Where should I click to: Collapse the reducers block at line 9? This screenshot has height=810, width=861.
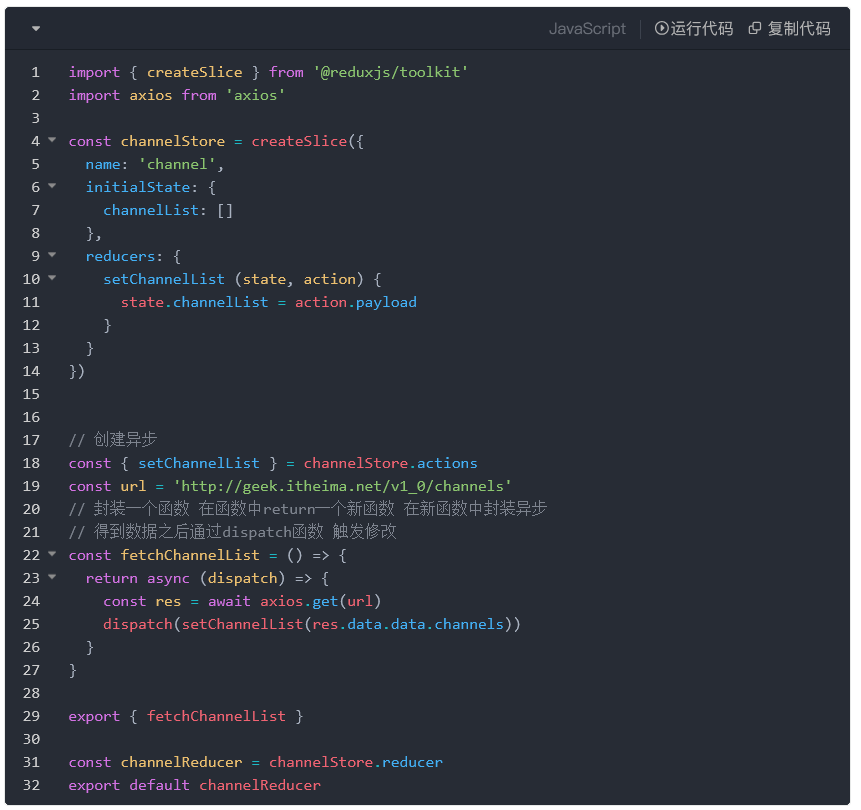(x=52, y=256)
